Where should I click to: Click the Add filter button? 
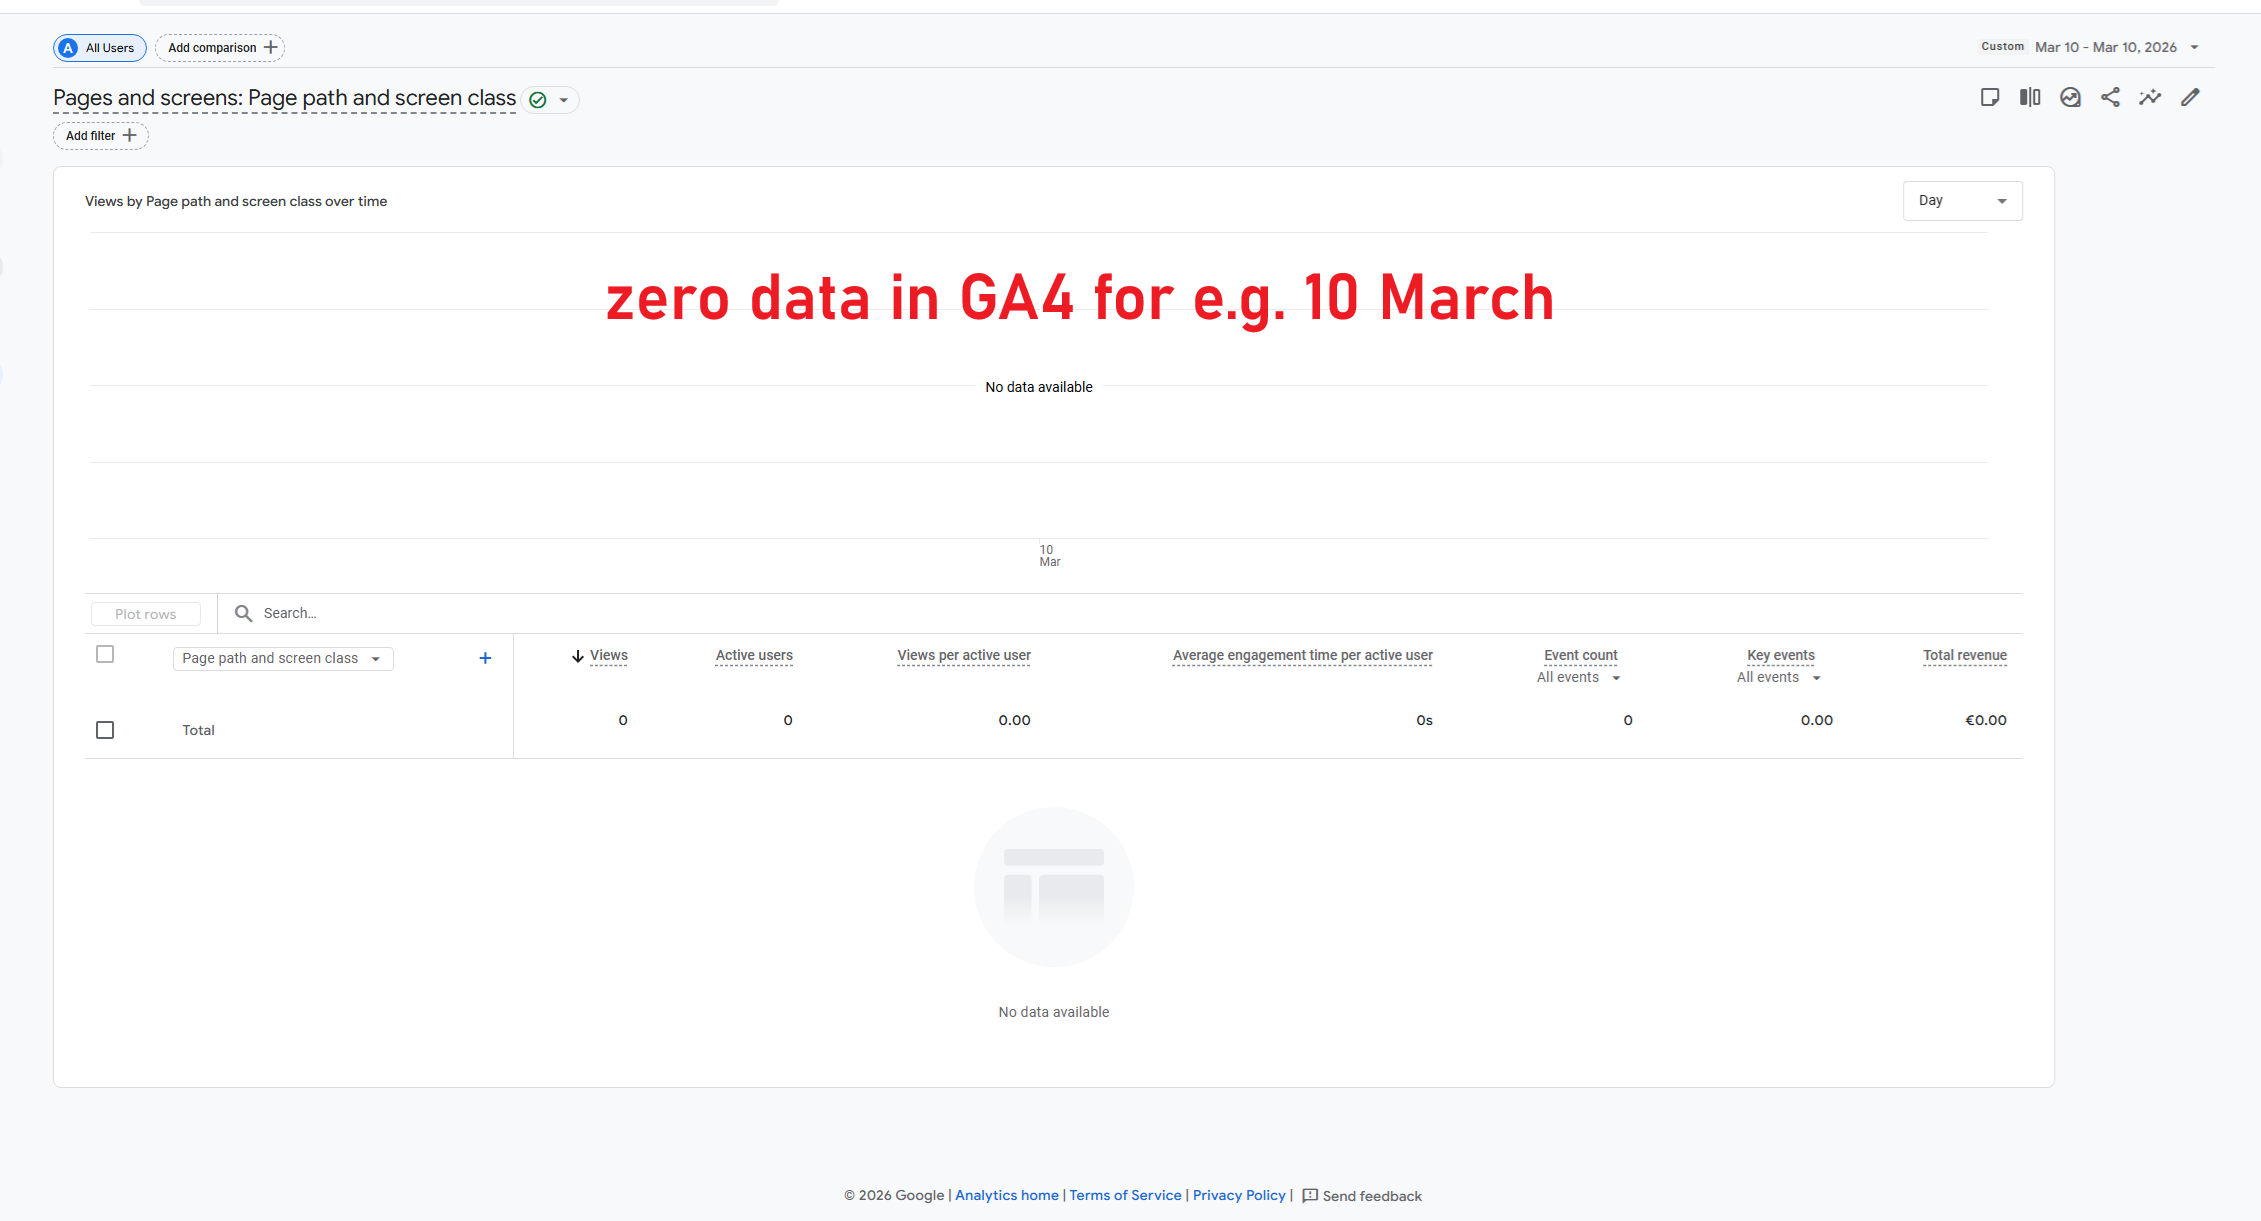[100, 136]
